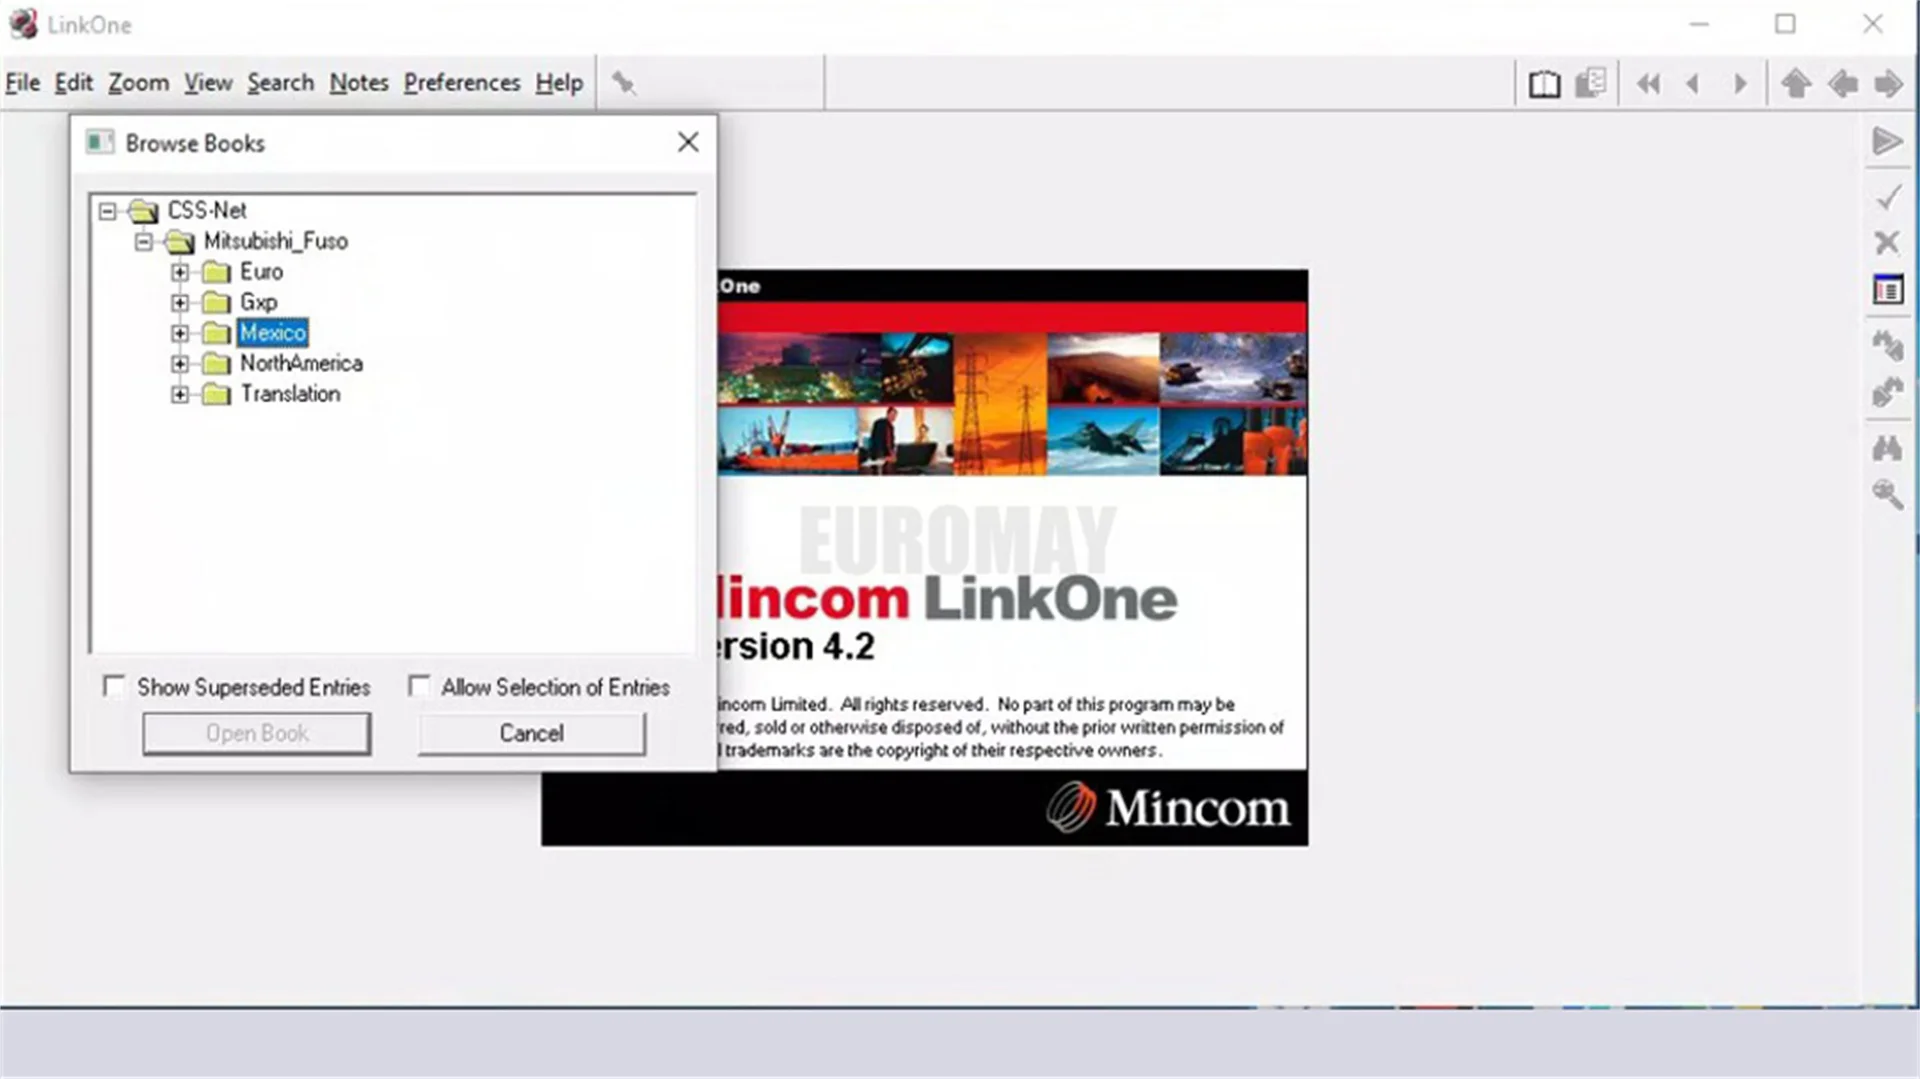The image size is (1920, 1079).
Task: Open the Edit menu
Action: click(73, 83)
